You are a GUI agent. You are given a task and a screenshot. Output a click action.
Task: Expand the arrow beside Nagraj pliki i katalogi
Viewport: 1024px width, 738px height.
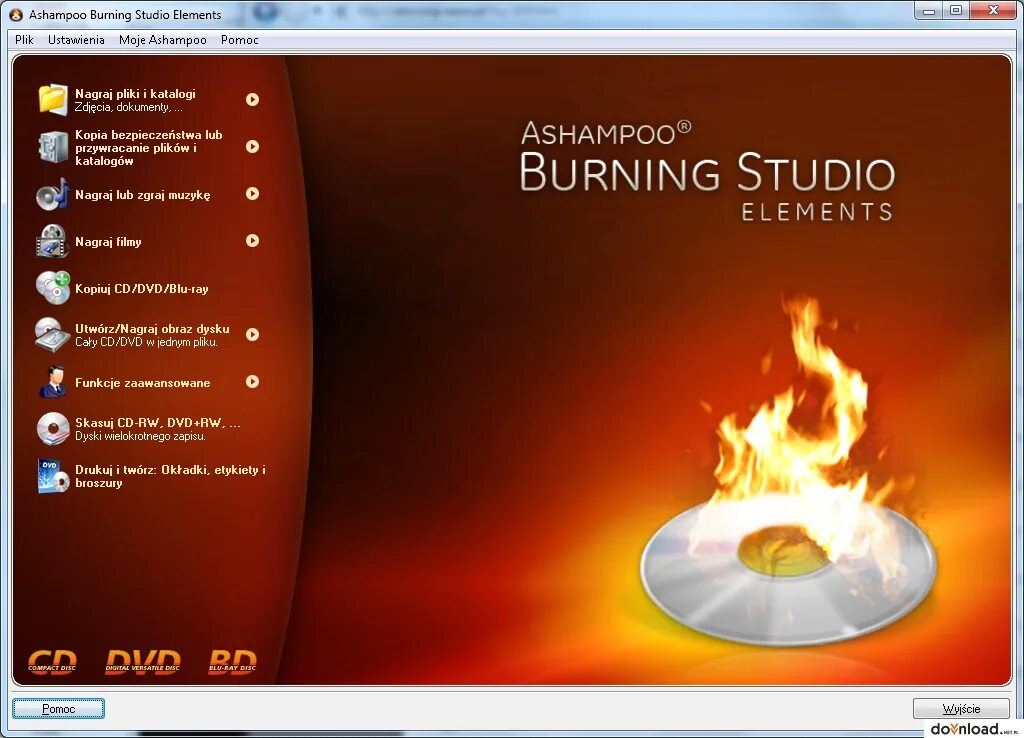click(252, 99)
